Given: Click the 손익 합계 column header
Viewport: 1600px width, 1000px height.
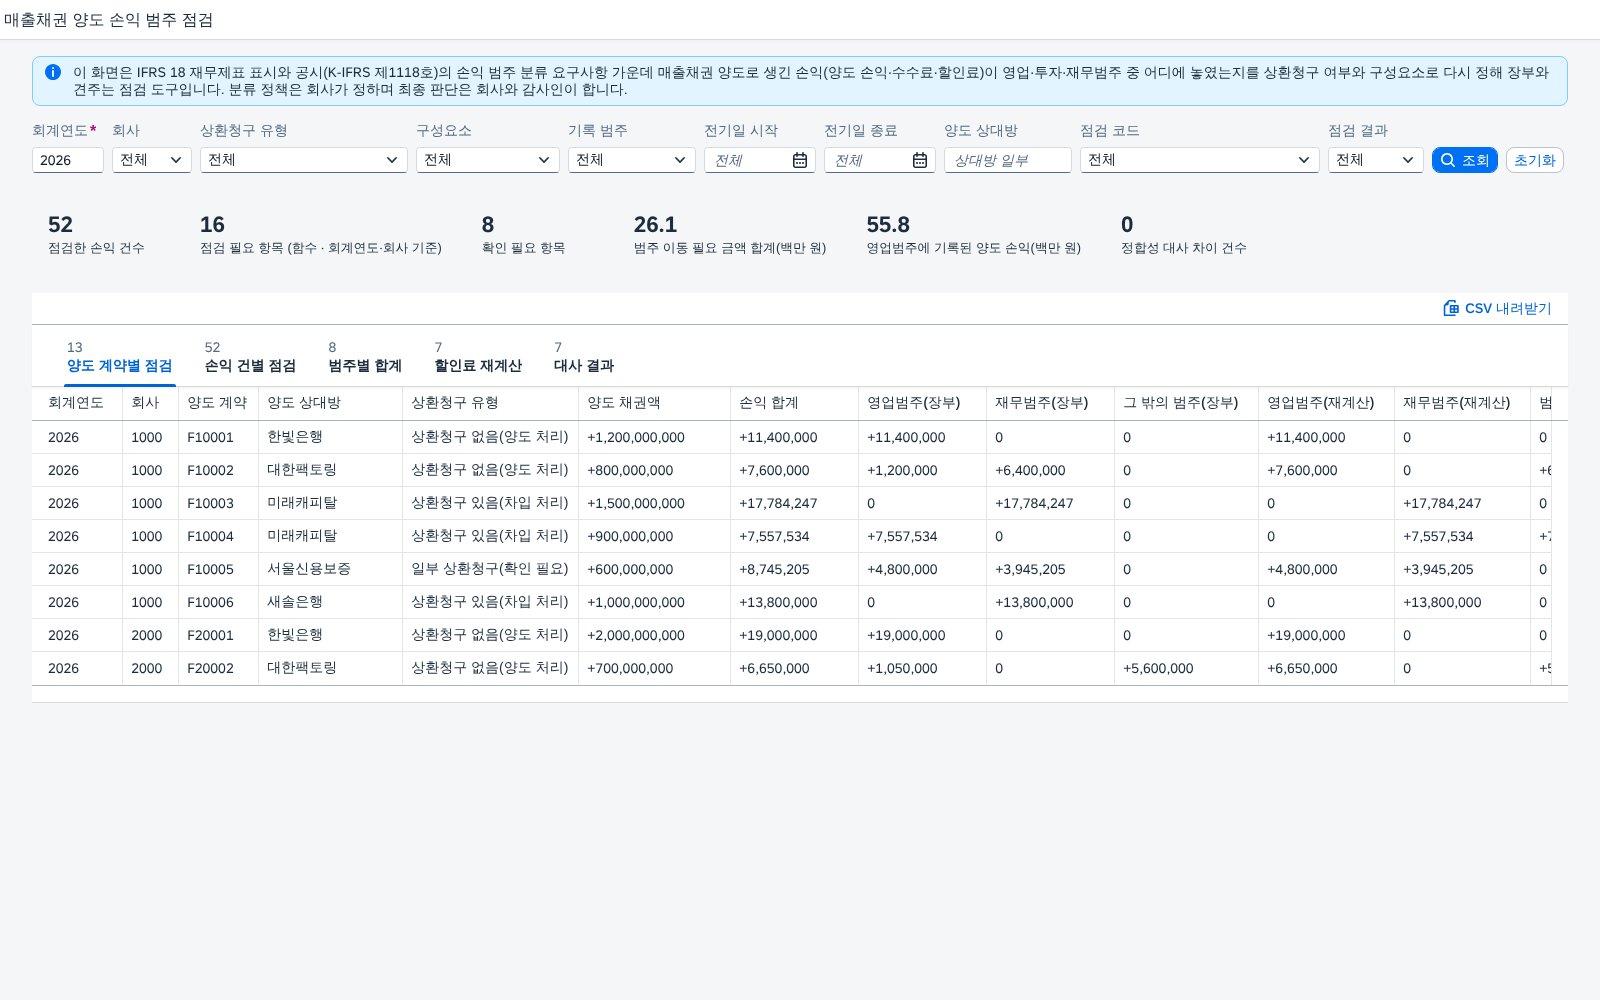Looking at the screenshot, I should tap(795, 403).
